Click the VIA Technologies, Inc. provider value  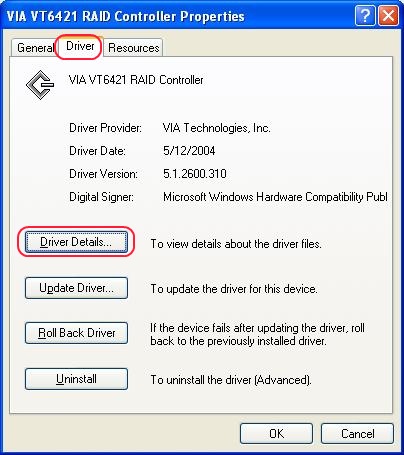tap(217, 128)
